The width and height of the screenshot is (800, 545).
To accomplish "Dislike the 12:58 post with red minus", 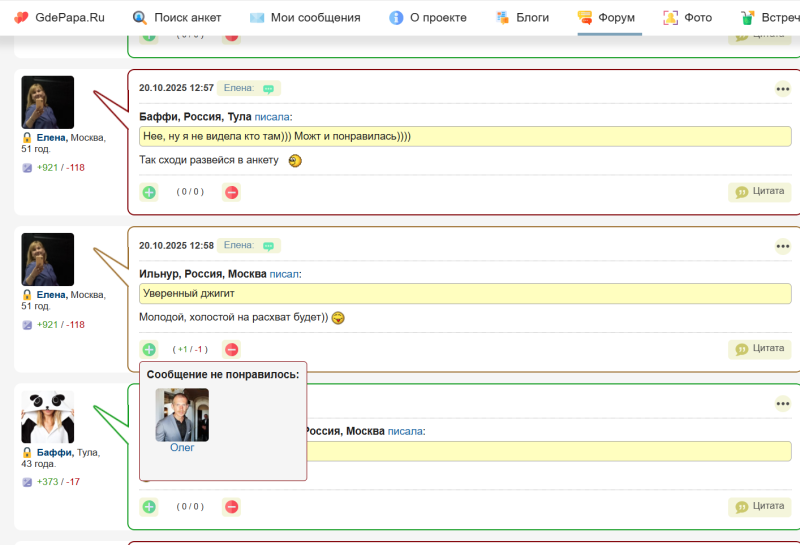I will [231, 349].
